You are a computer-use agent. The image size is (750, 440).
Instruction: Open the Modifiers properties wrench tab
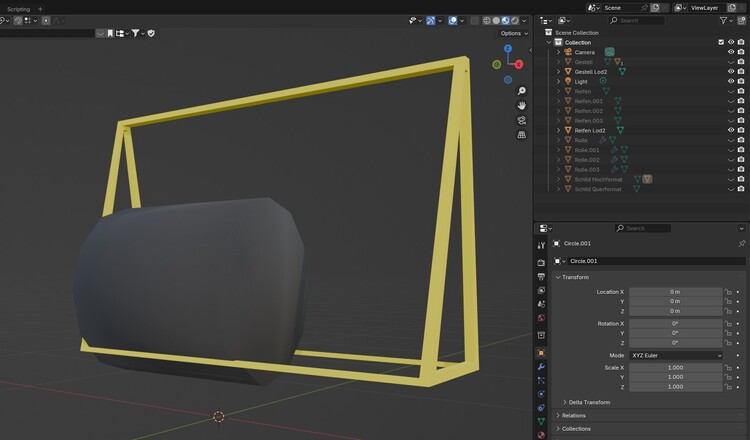coord(541,367)
